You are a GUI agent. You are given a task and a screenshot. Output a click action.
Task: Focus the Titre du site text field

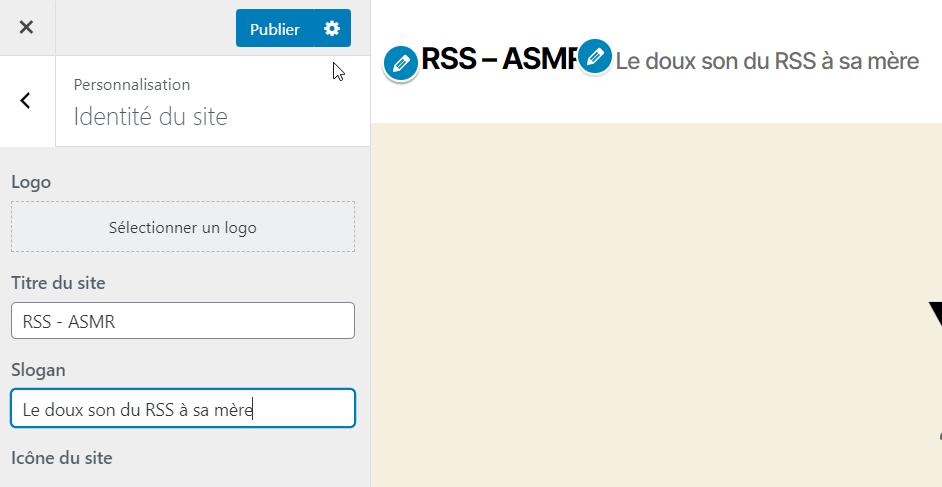(x=183, y=321)
